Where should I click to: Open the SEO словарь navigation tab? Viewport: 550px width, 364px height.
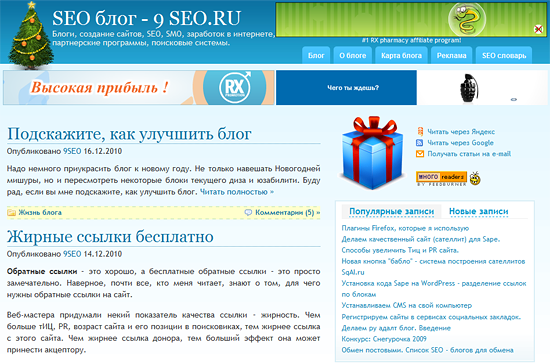click(x=504, y=55)
